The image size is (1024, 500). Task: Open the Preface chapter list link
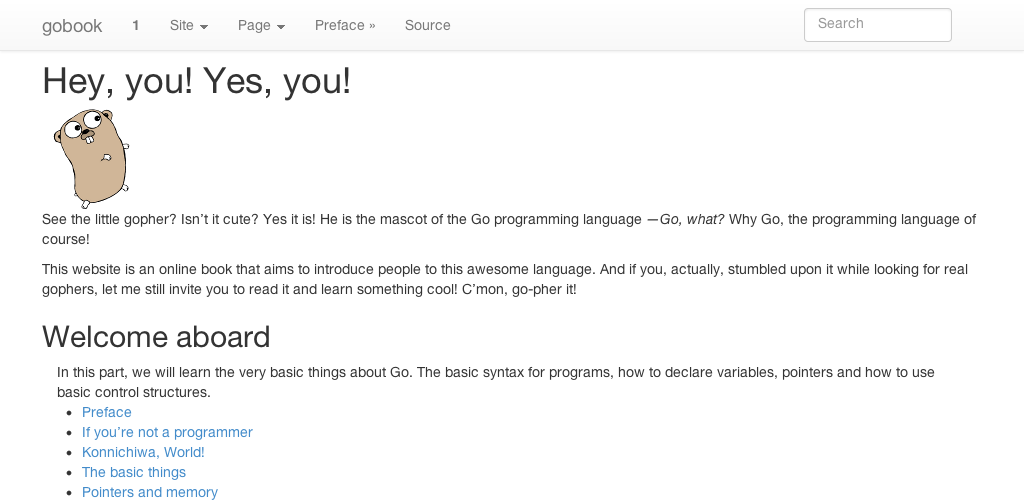(107, 412)
